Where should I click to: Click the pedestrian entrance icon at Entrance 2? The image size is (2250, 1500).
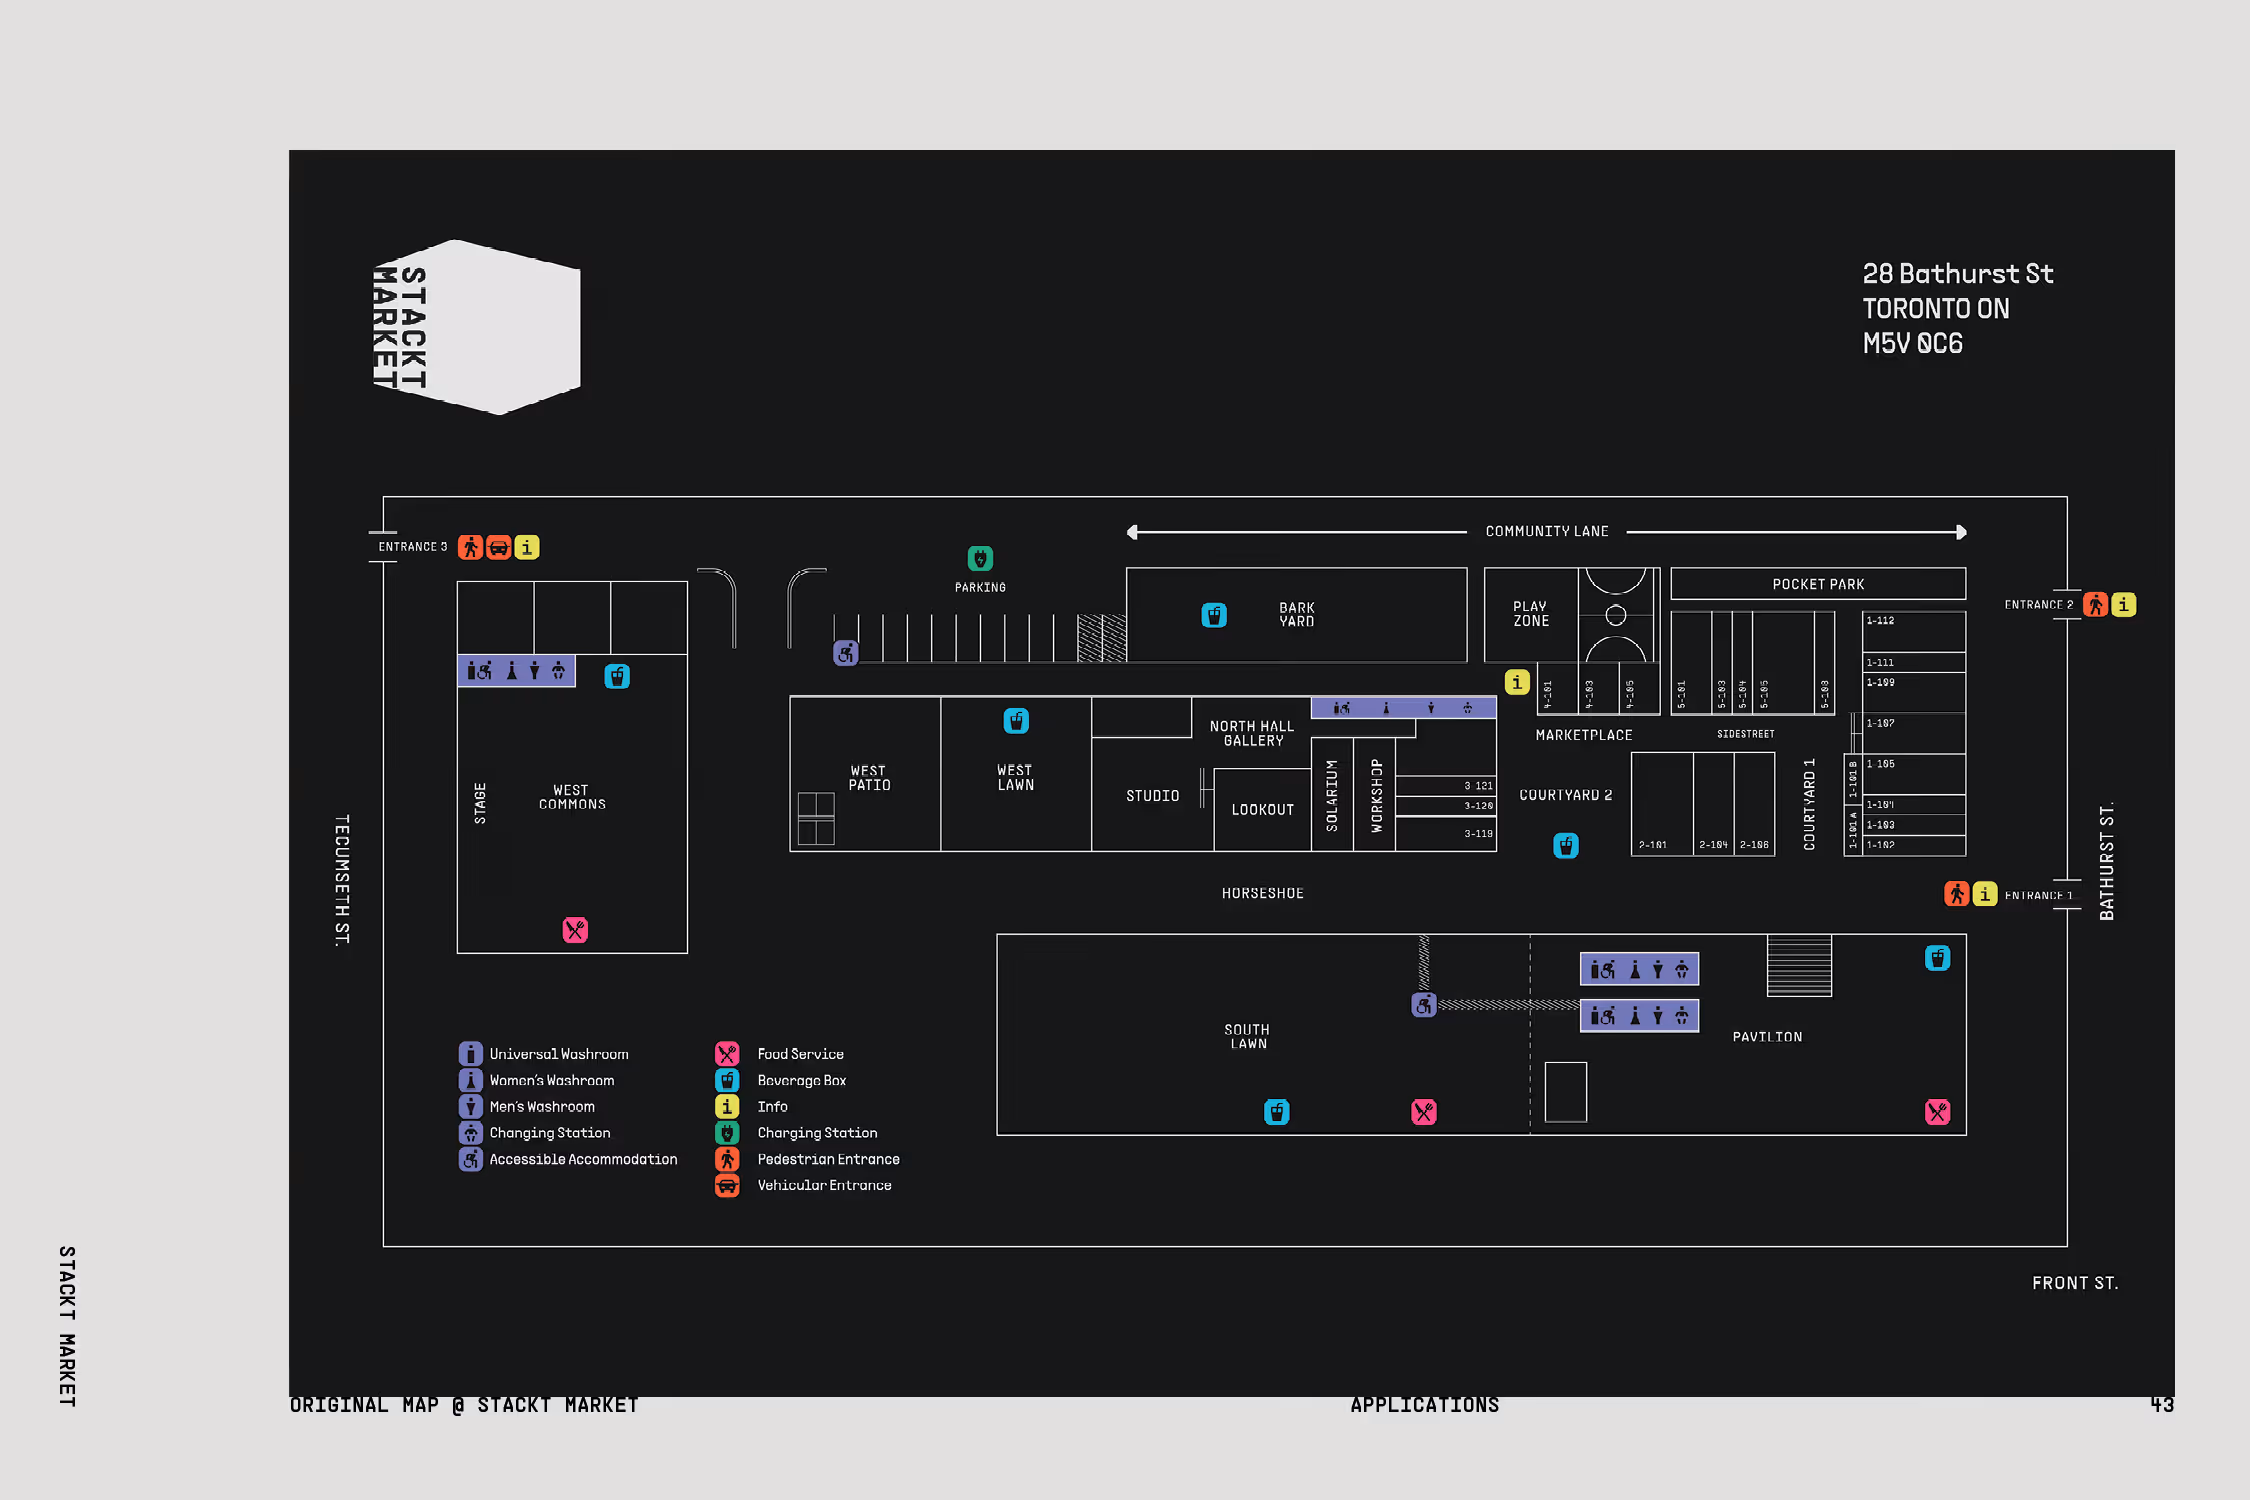(2096, 604)
